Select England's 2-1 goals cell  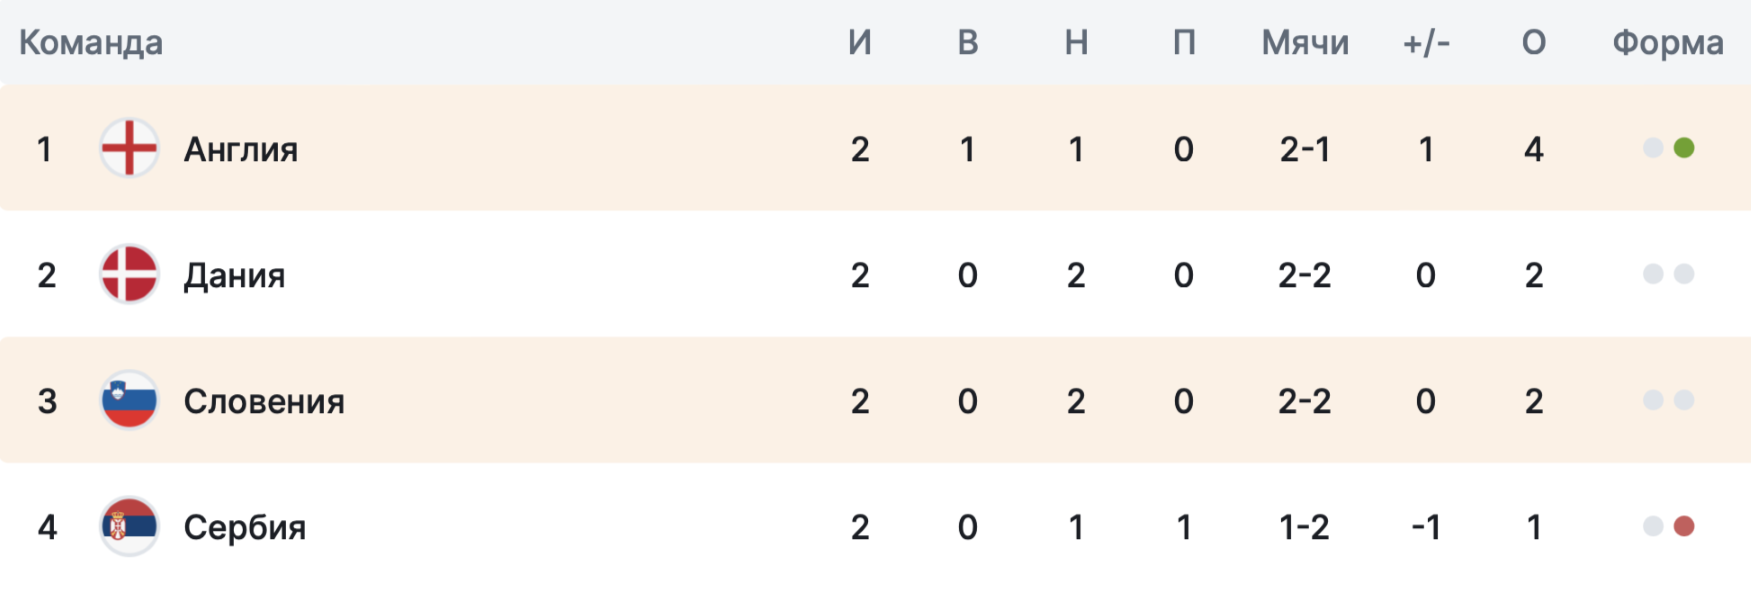[1305, 149]
